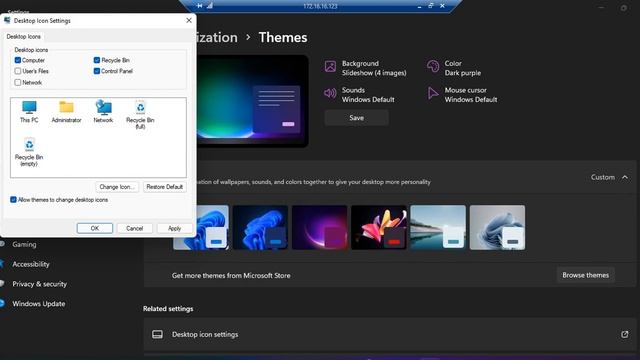Toggle the Recycle Bin checkbox

click(97, 60)
